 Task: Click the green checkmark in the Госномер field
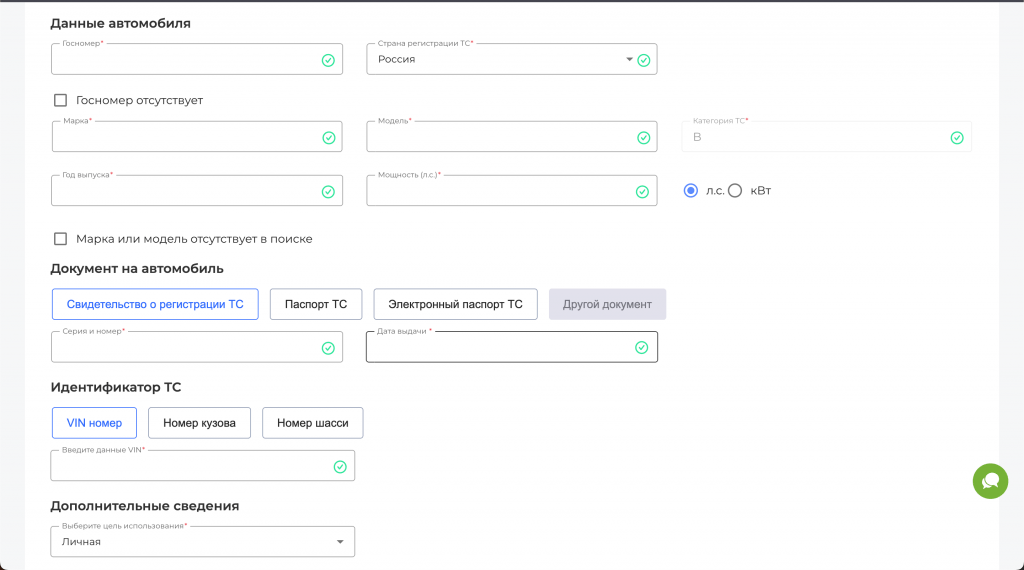coord(328,60)
